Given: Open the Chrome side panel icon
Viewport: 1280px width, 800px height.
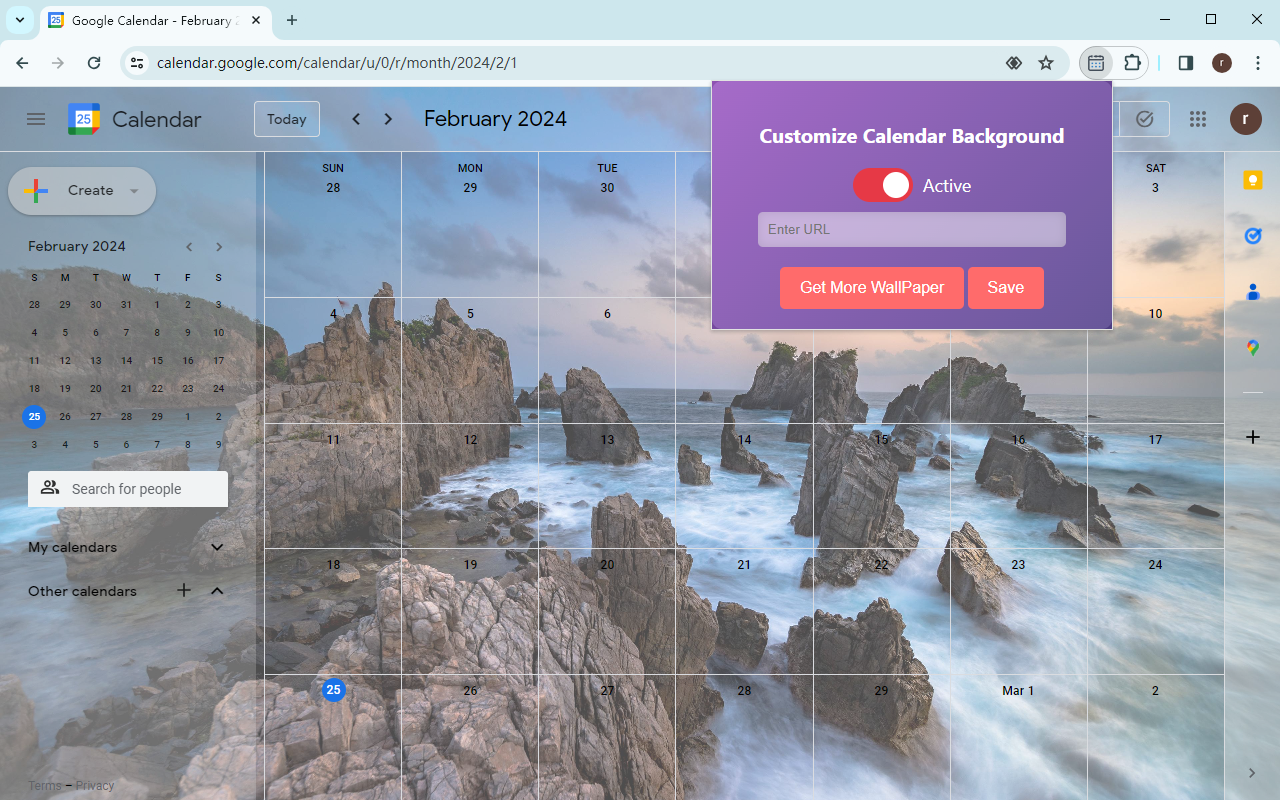Looking at the screenshot, I should point(1186,63).
